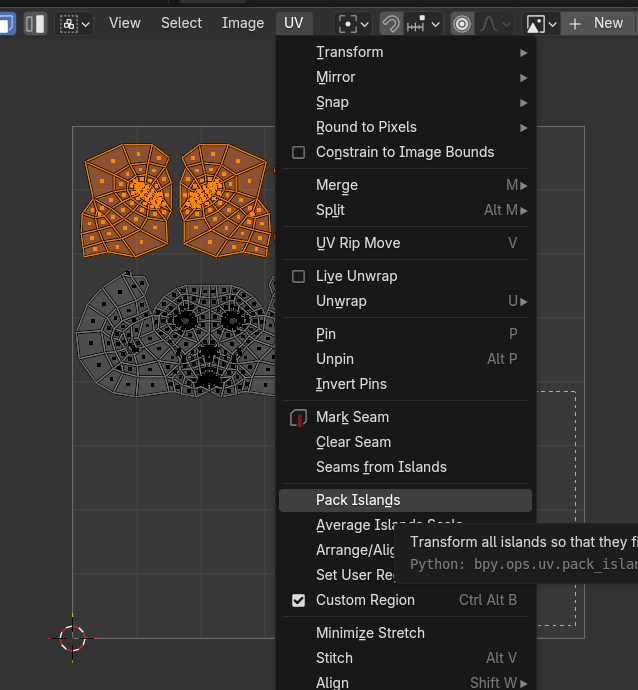Choose UV Rip Move
638x690 pixels.
405,243
